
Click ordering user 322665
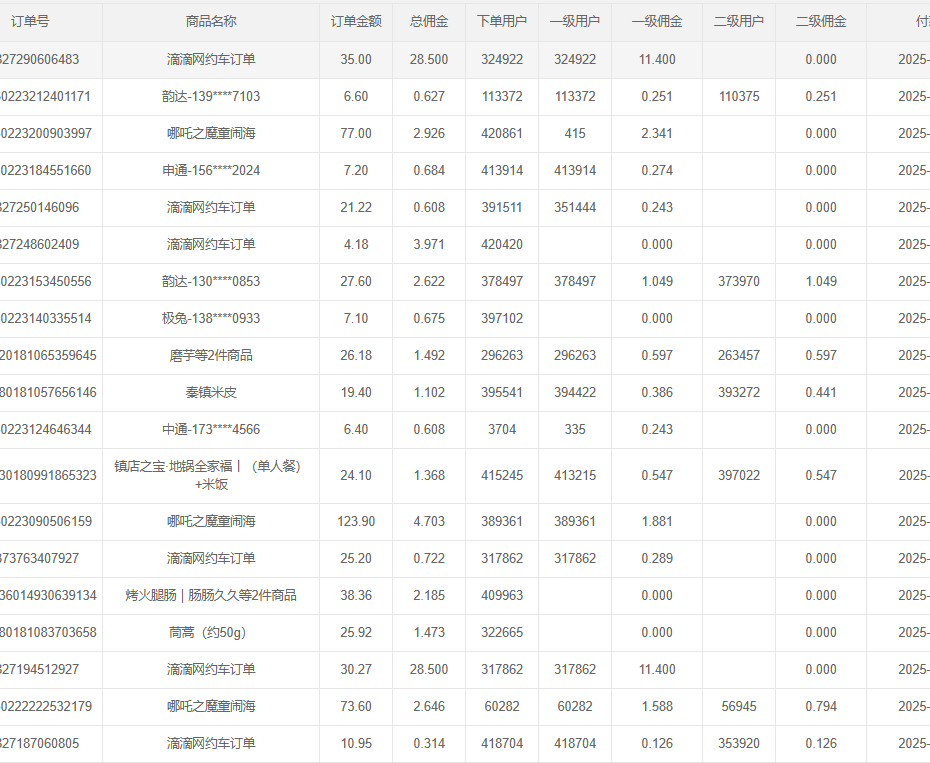pyautogui.click(x=502, y=632)
